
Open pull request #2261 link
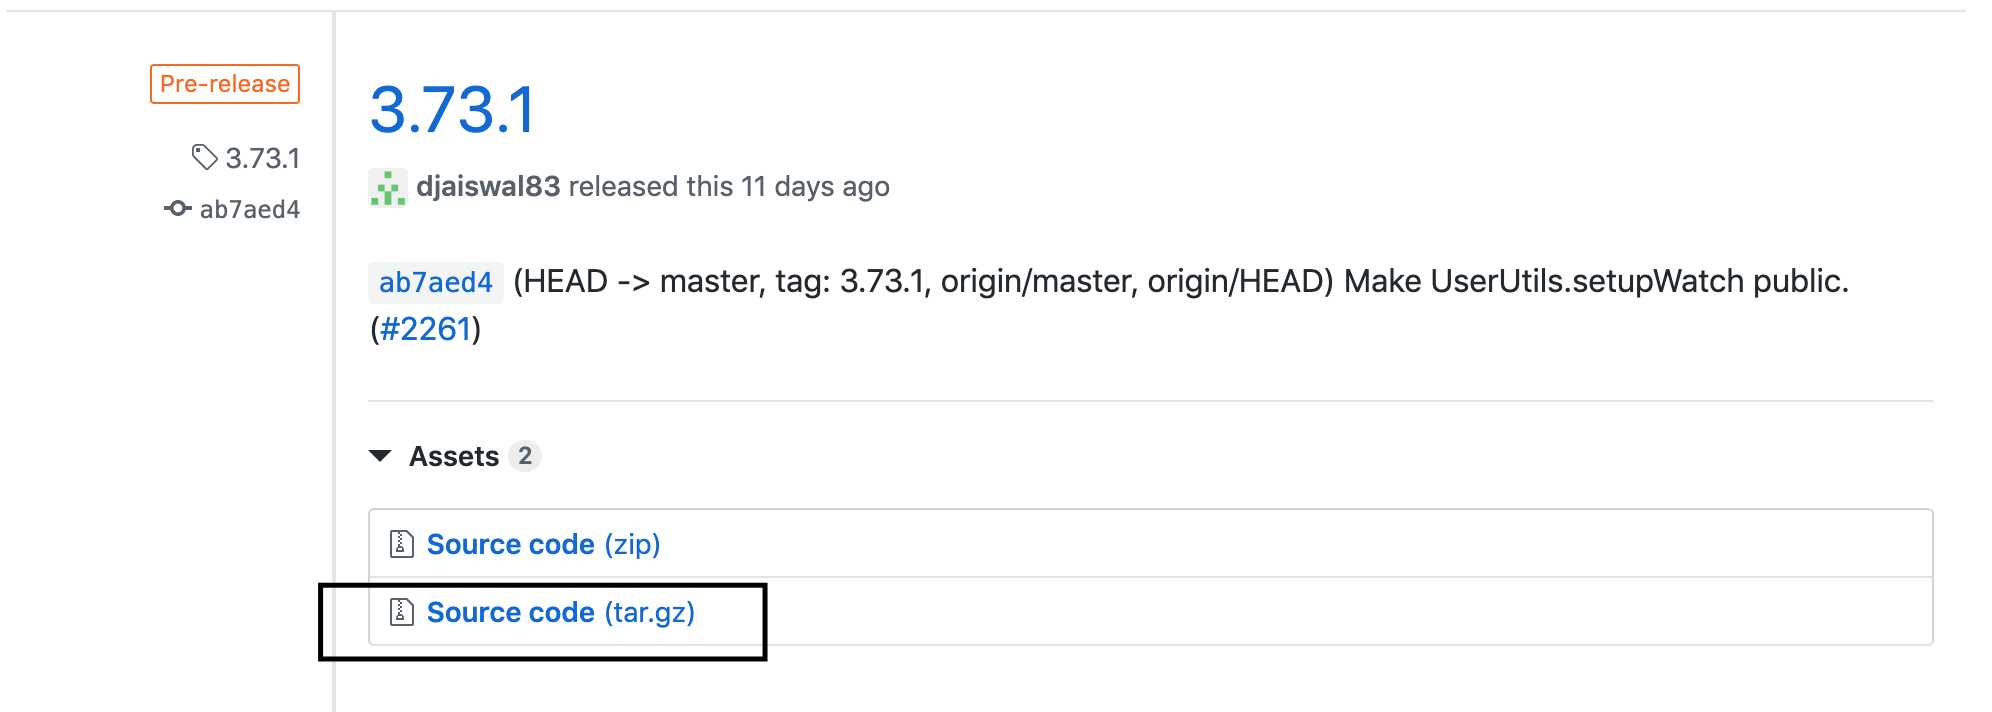(425, 329)
